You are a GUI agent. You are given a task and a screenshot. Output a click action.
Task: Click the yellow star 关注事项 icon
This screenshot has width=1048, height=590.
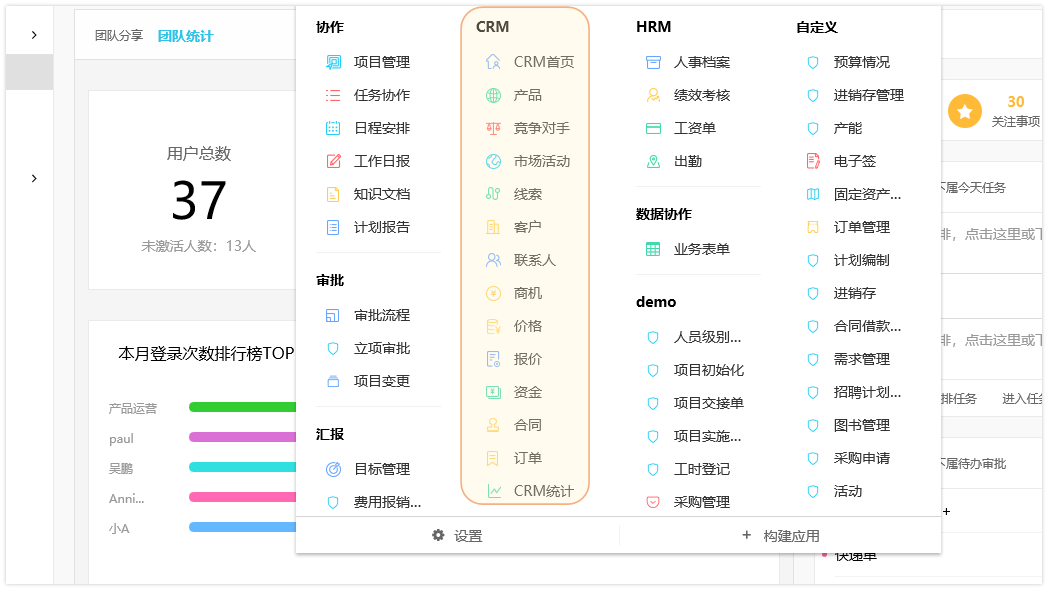(x=965, y=111)
